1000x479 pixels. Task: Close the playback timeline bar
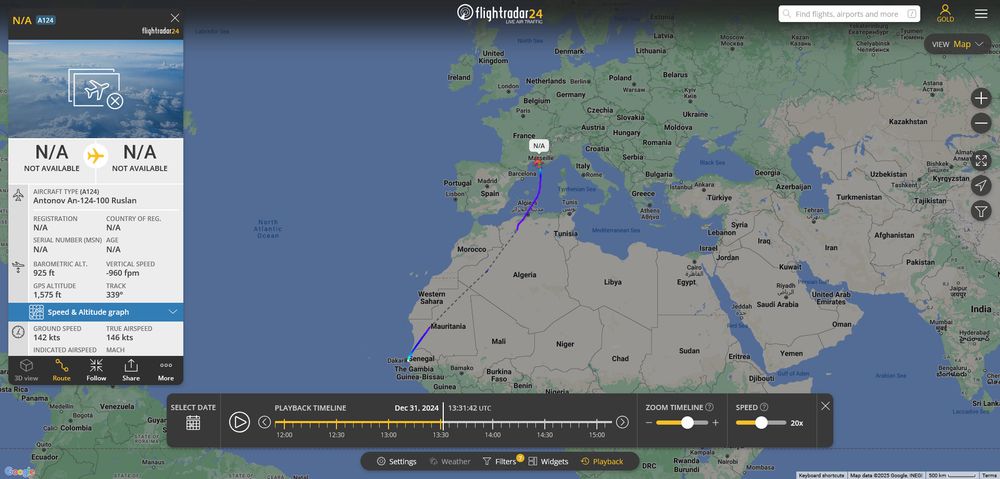tap(825, 406)
